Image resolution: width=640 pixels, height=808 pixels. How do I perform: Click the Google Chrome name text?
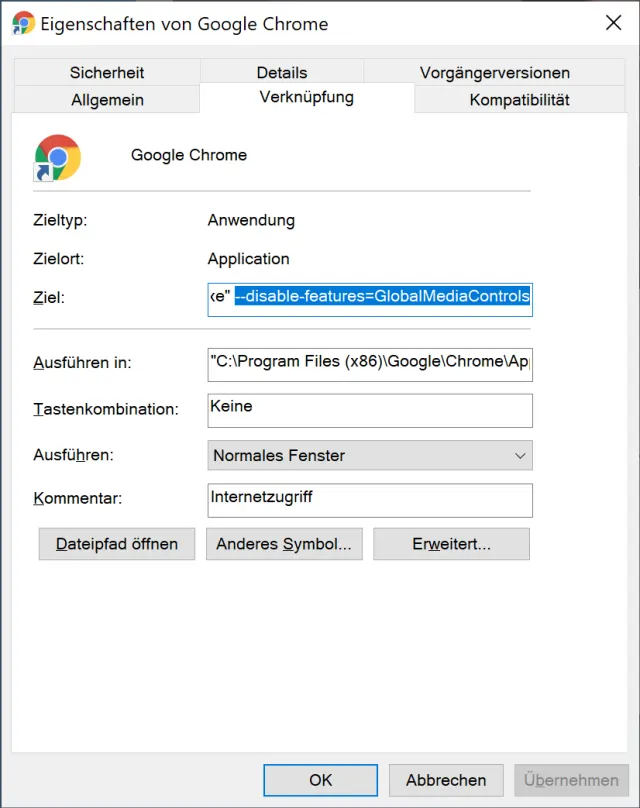click(x=189, y=155)
